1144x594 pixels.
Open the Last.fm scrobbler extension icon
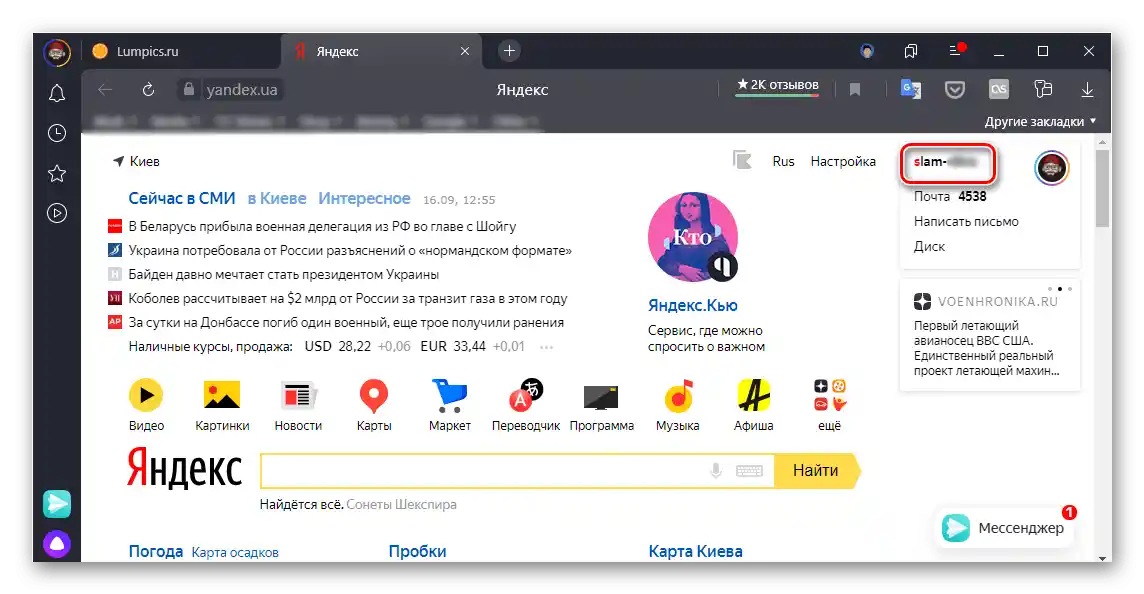click(999, 90)
